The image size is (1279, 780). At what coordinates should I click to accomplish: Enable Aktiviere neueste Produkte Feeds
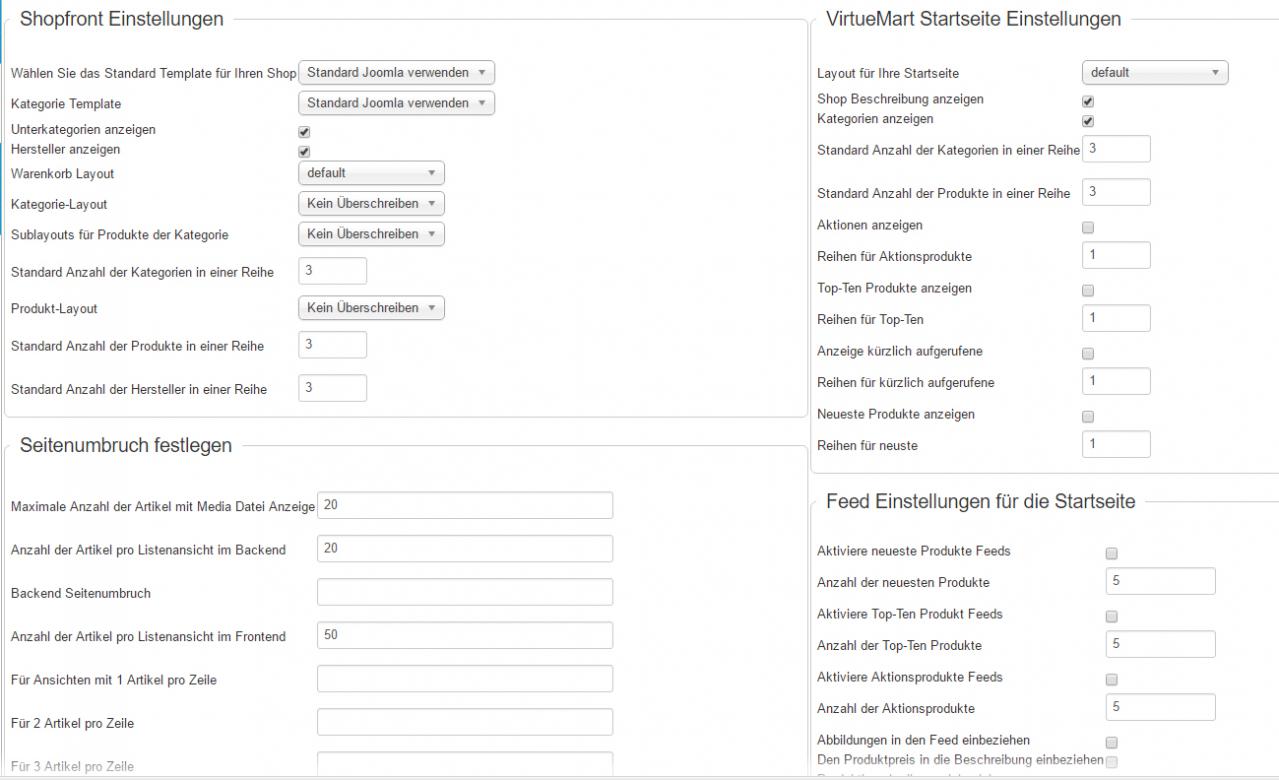click(1111, 553)
